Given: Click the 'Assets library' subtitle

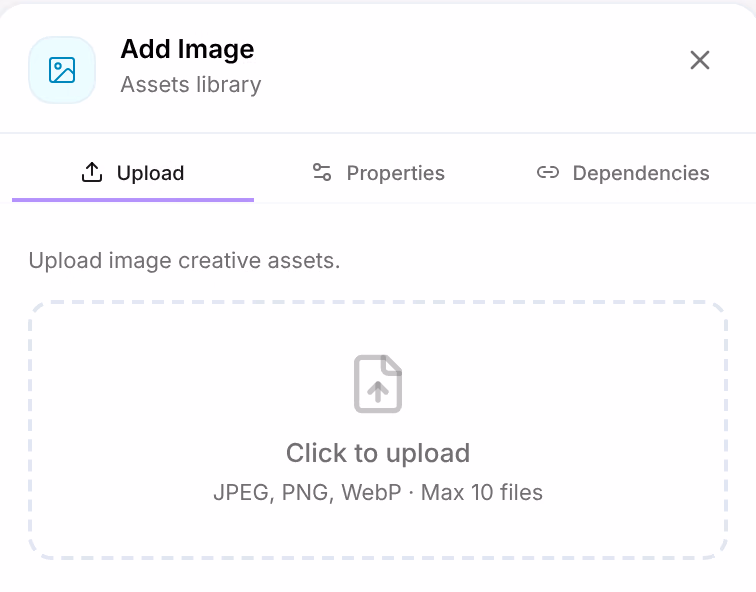Looking at the screenshot, I should (191, 85).
